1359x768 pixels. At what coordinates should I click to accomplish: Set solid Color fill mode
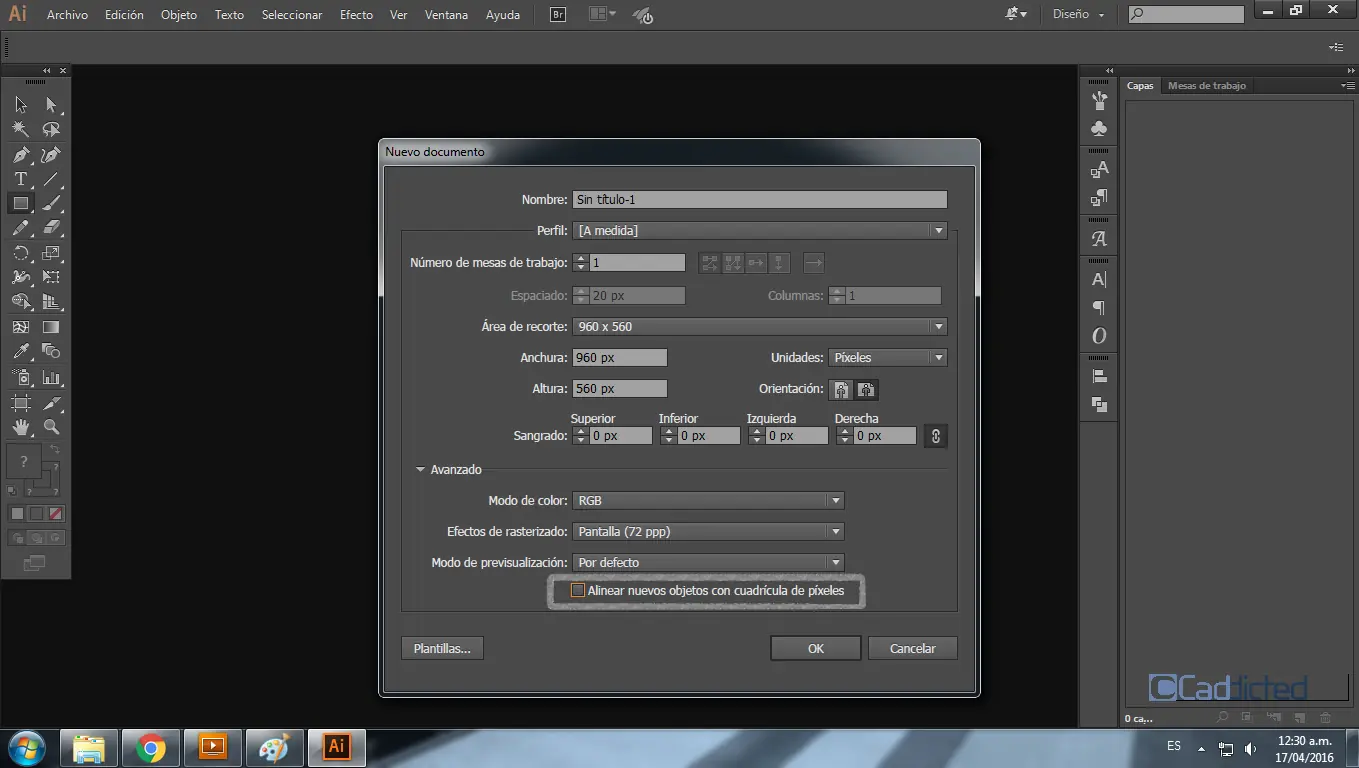point(17,513)
